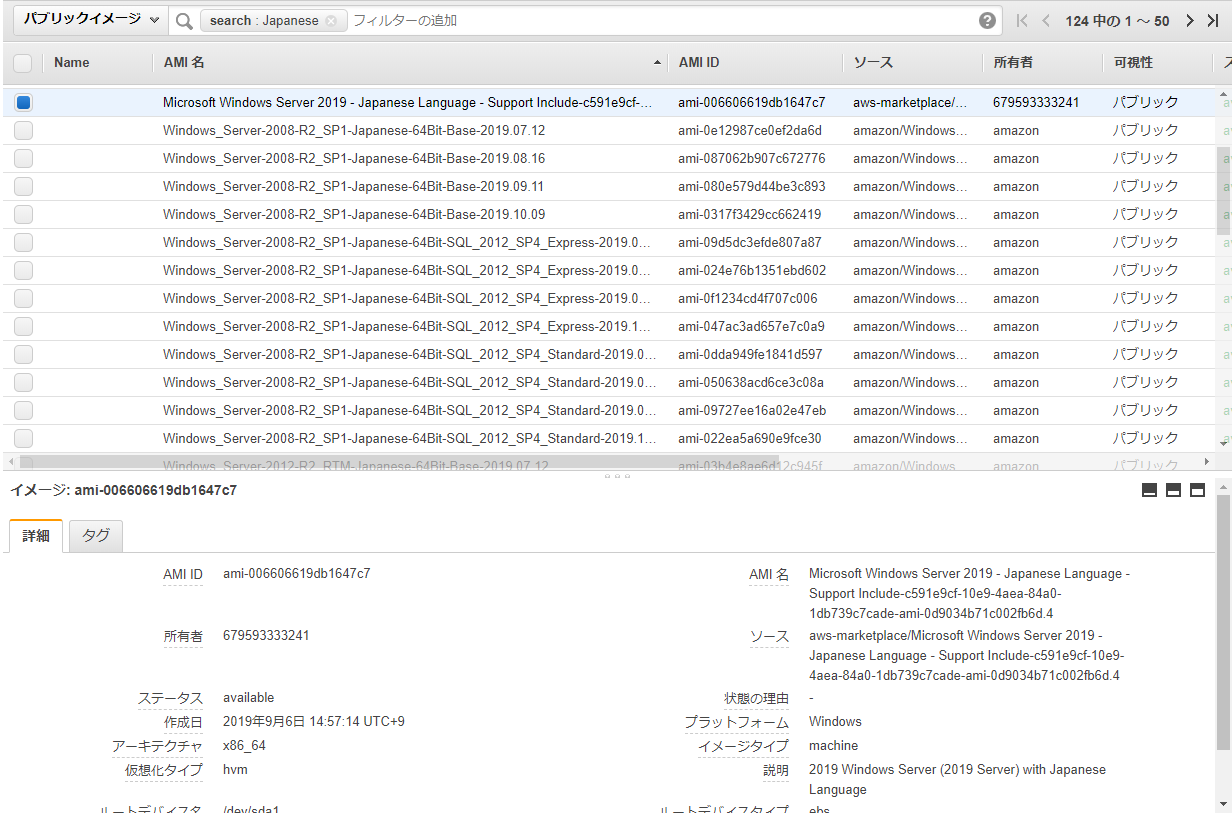Check the row for ami-09727ee16a02e47eb
Image resolution: width=1232 pixels, height=821 pixels.
pyautogui.click(x=23, y=410)
